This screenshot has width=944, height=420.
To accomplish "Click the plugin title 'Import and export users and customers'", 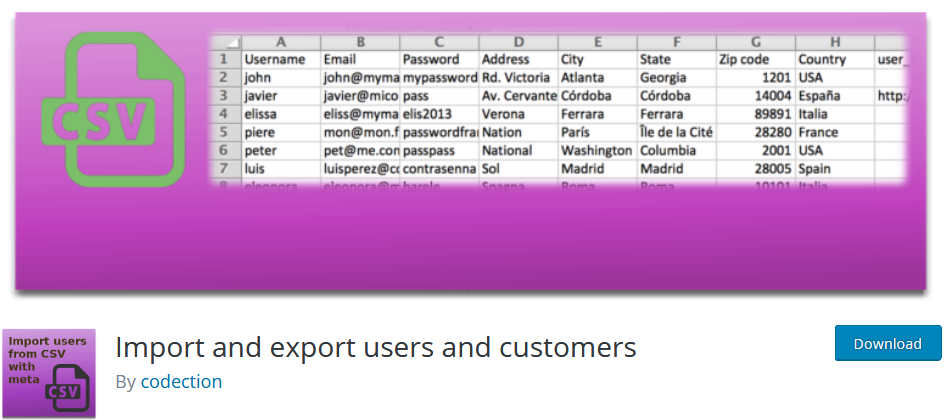I will click(375, 347).
